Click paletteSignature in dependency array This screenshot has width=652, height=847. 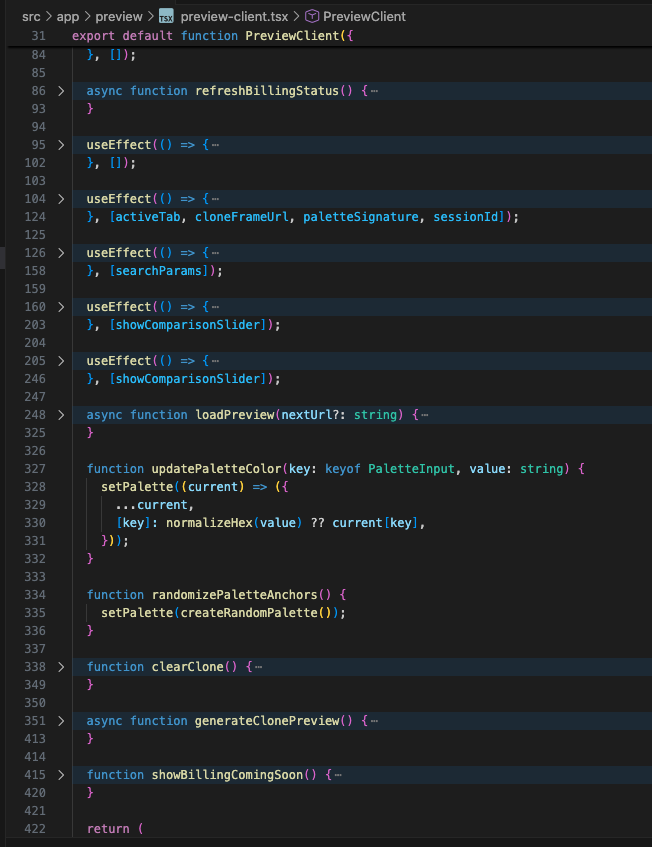[361, 217]
